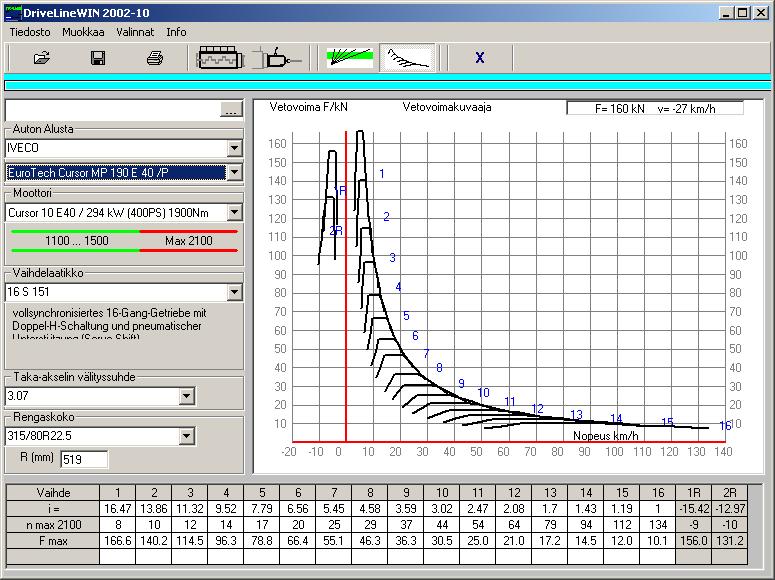This screenshot has width=775, height=580.
Task: Open the 16 S 151 gearbox dropdown
Action: coord(234,292)
